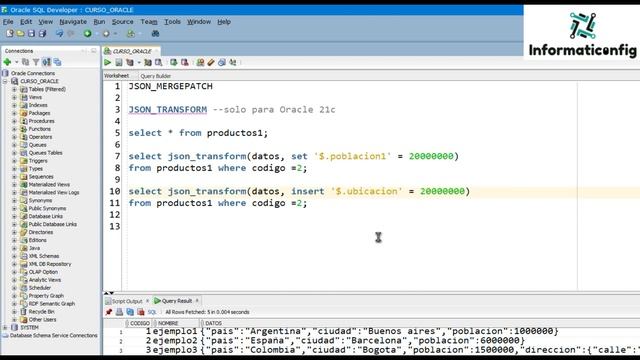Select Packages in the connection tree
640x360 pixels.
[x=39, y=113]
